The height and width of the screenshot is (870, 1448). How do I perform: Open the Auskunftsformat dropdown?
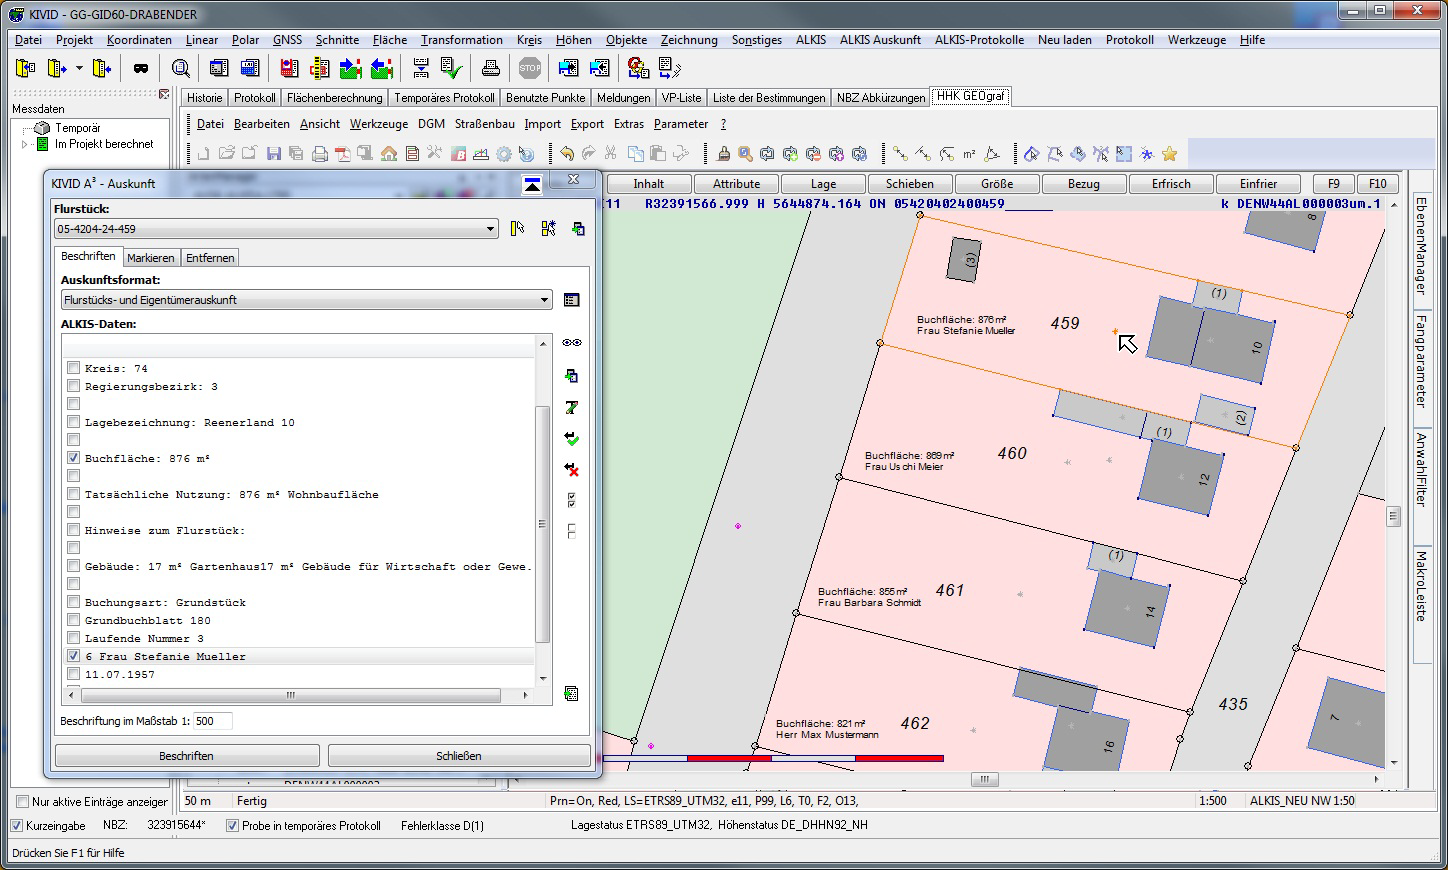(544, 300)
